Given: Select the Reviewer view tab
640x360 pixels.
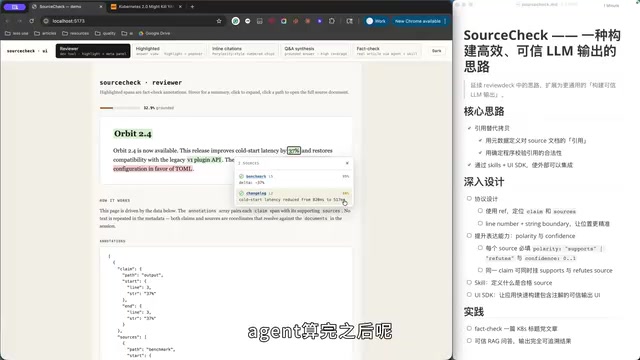Looking at the screenshot, I should 93,51.
